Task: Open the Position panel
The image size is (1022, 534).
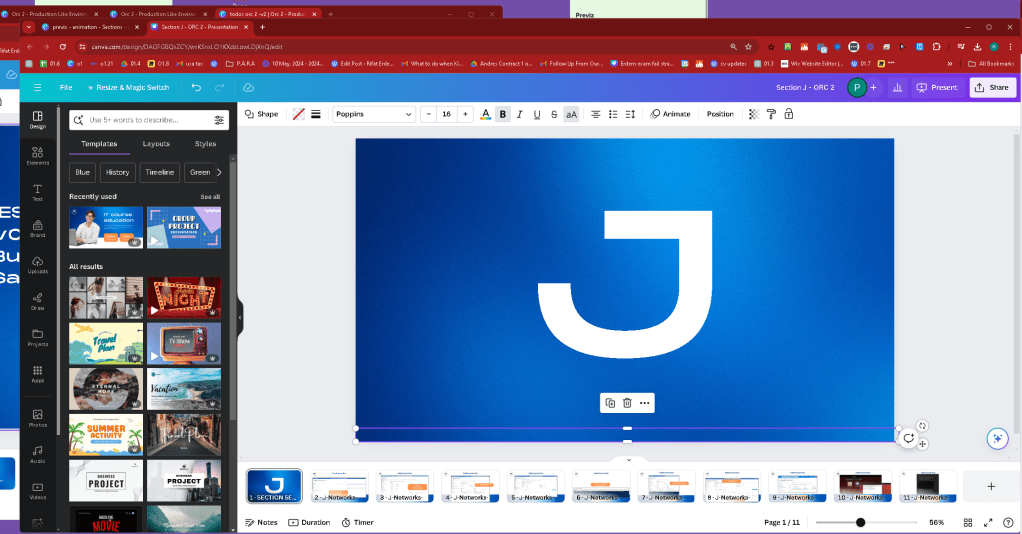Action: tap(720, 114)
